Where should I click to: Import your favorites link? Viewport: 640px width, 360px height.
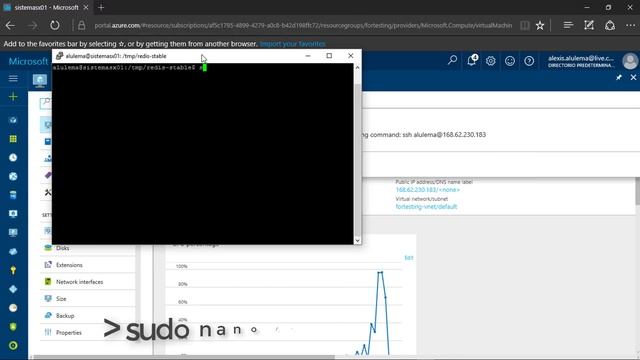pos(293,44)
